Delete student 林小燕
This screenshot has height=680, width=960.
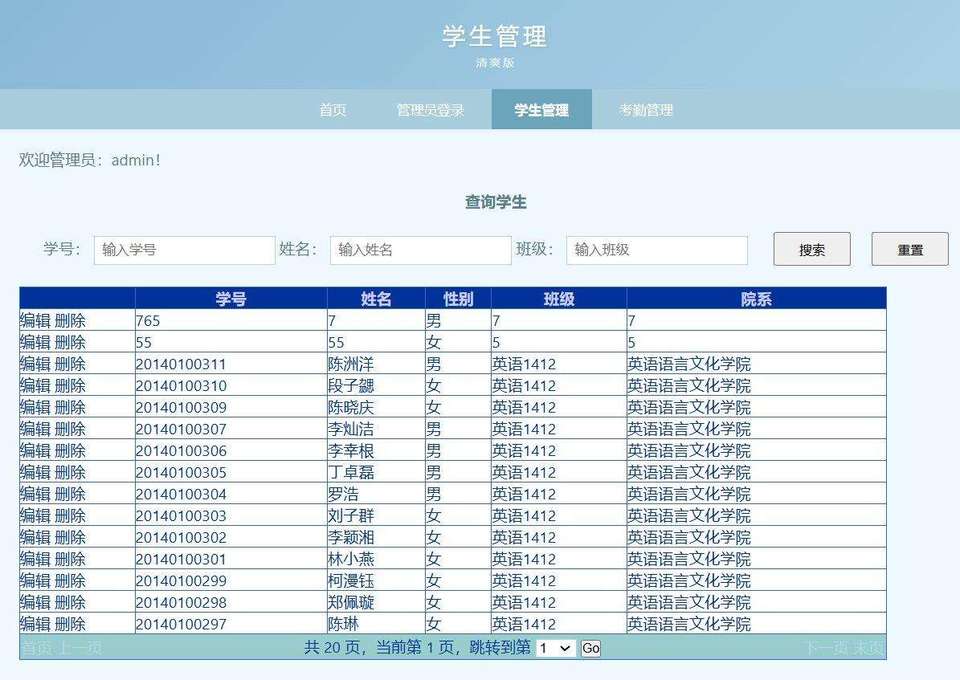[70, 559]
